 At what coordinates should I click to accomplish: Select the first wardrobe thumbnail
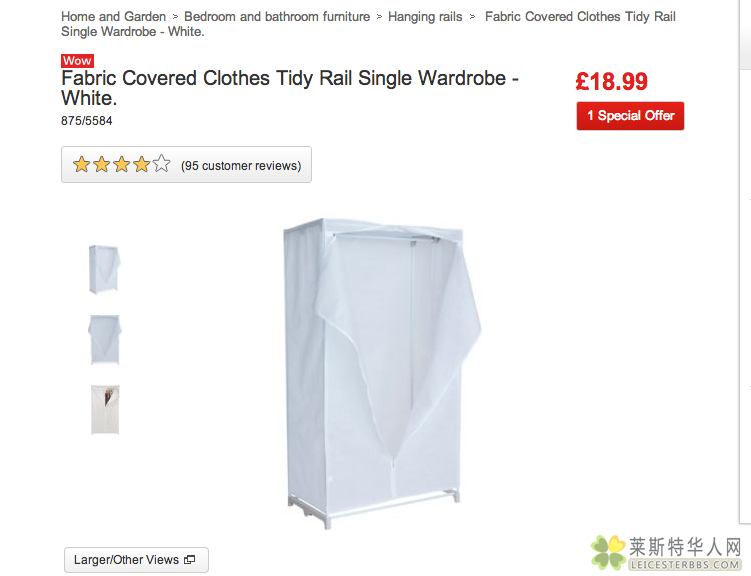click(x=104, y=269)
